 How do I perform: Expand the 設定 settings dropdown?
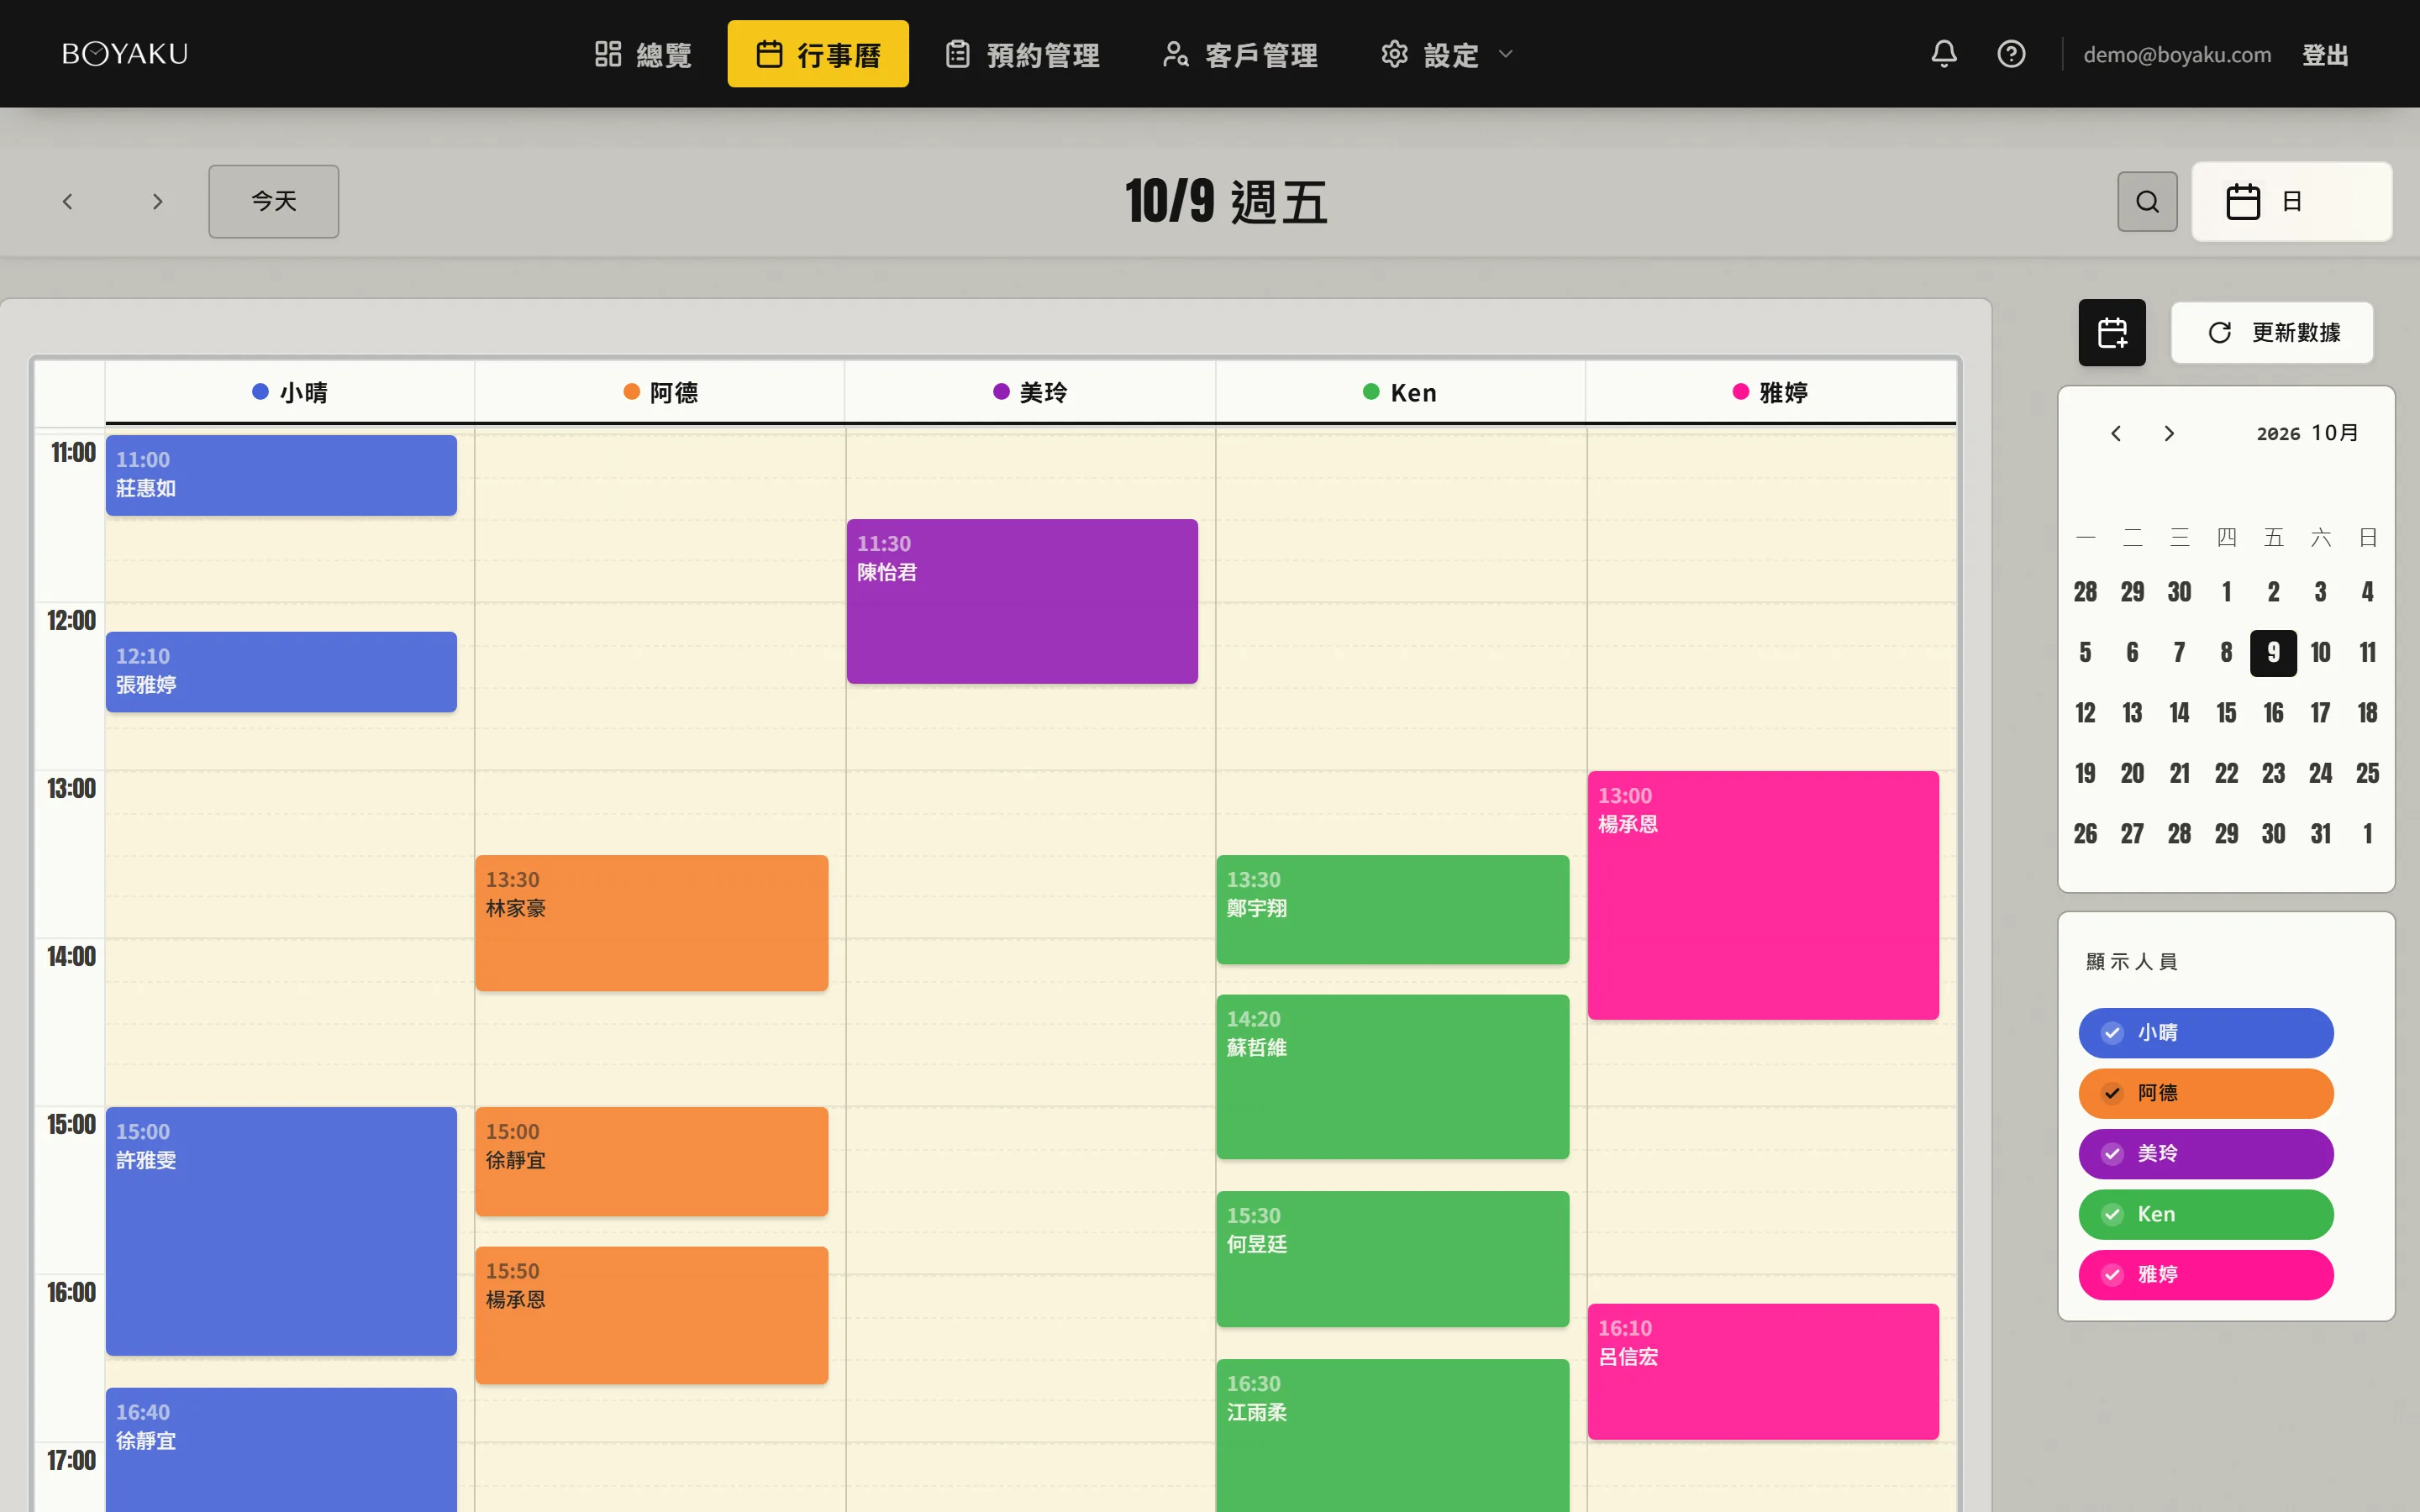pyautogui.click(x=1447, y=54)
